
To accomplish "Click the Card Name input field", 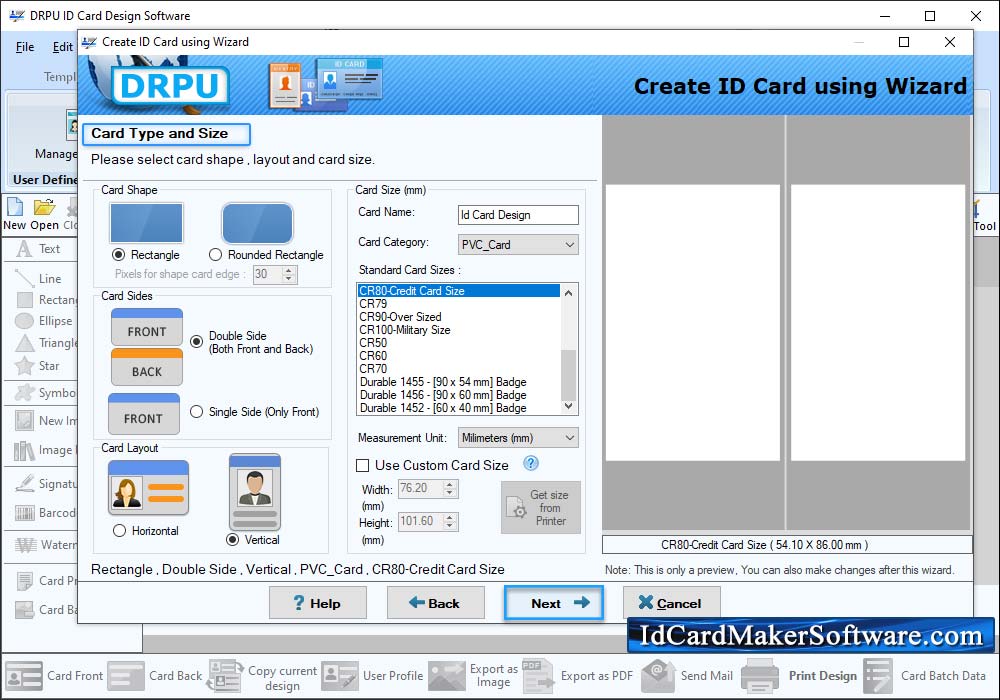I will [x=518, y=215].
